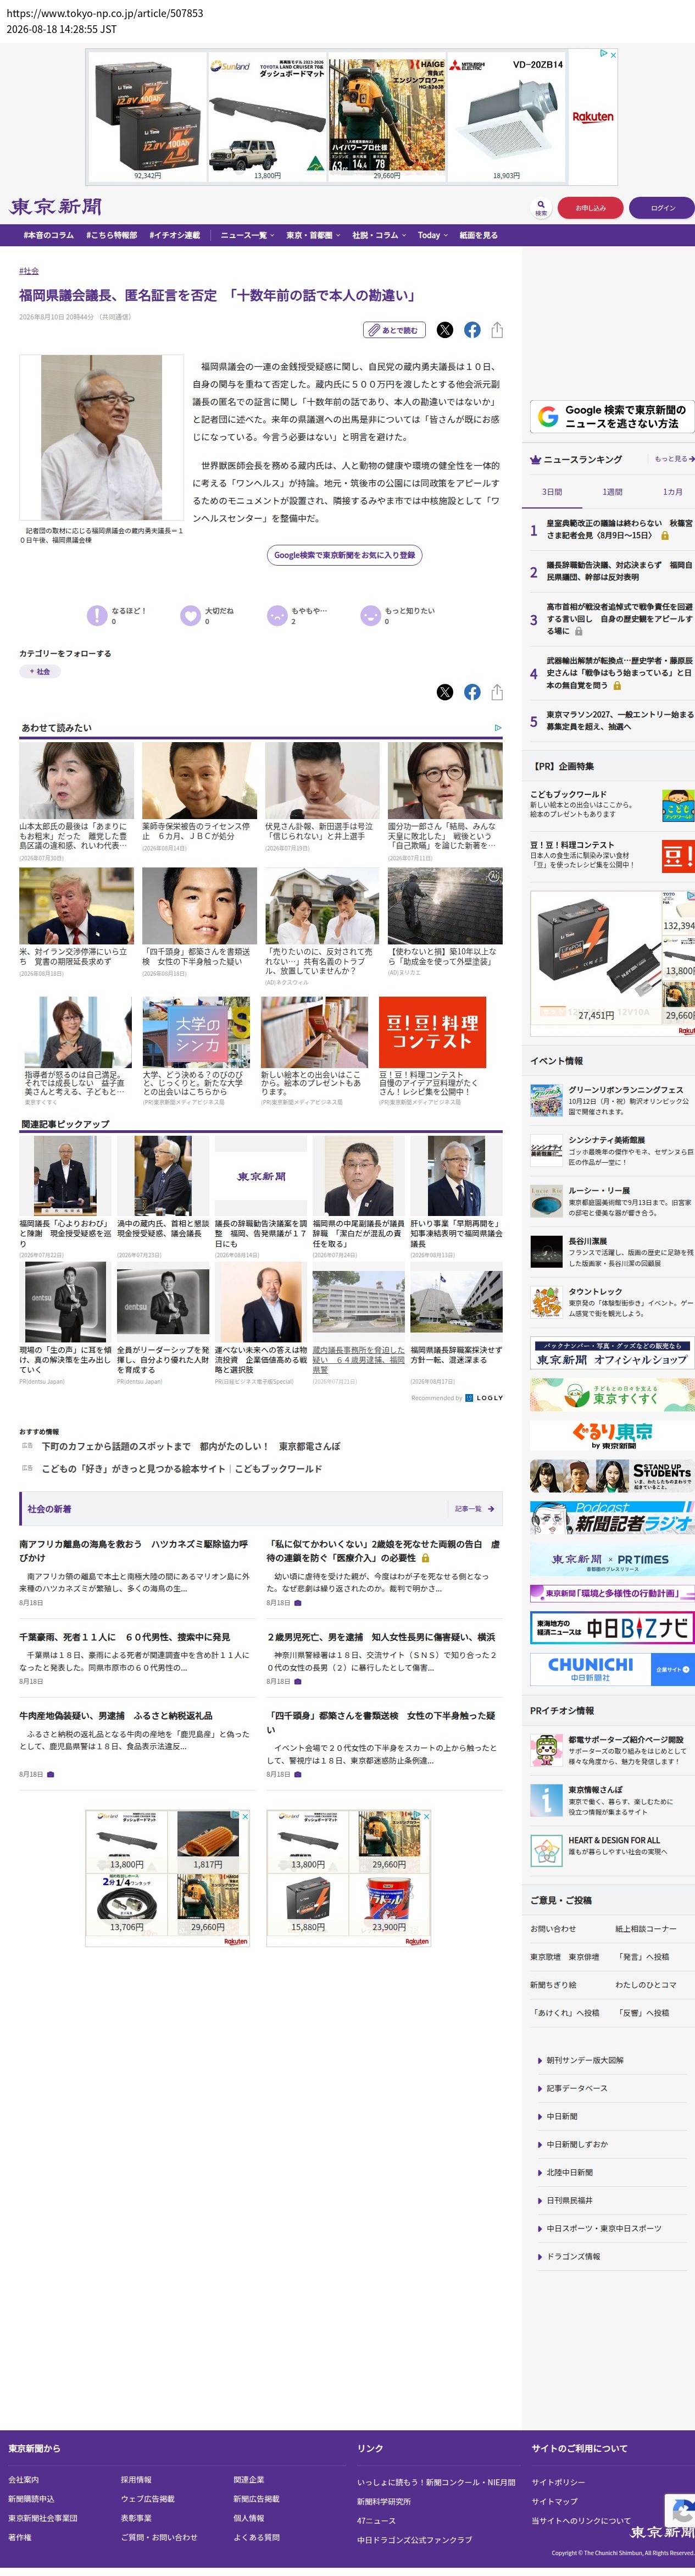Click the 東京新聞 logo in the header
695x2576 pixels.
click(56, 207)
